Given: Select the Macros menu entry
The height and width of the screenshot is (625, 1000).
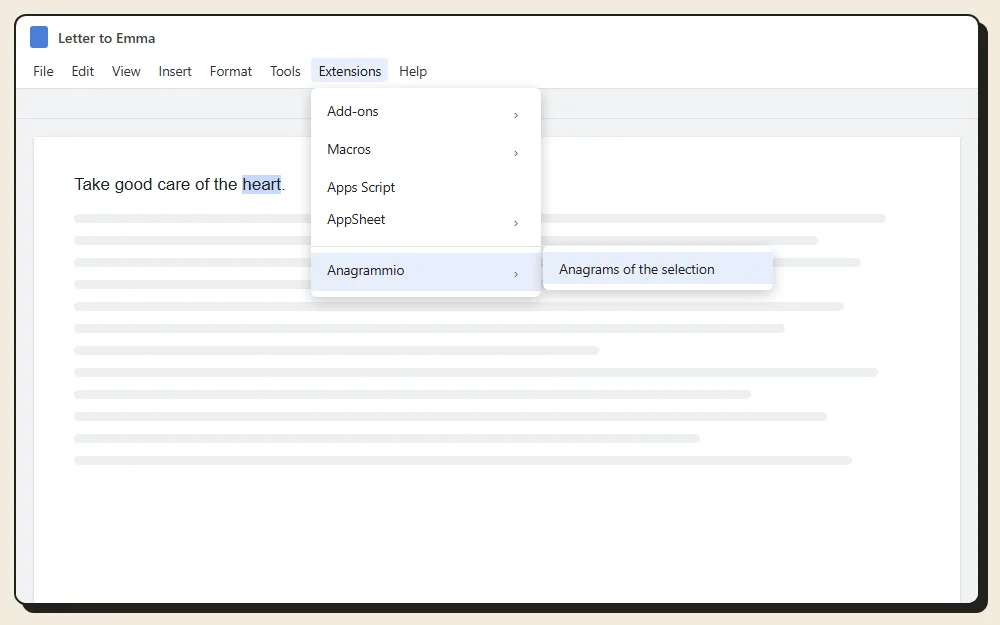Looking at the screenshot, I should tap(425, 150).
